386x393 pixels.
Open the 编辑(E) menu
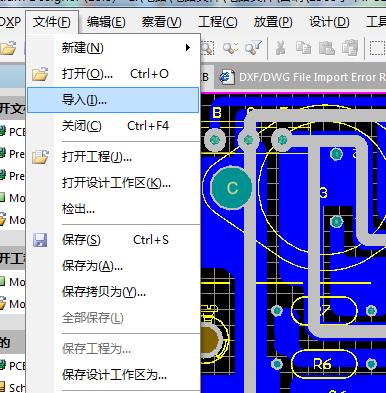point(106,22)
